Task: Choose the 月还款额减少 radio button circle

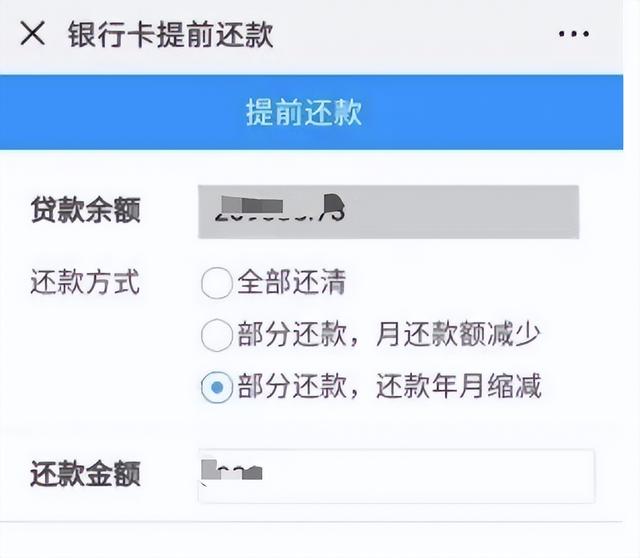Action: (217, 335)
